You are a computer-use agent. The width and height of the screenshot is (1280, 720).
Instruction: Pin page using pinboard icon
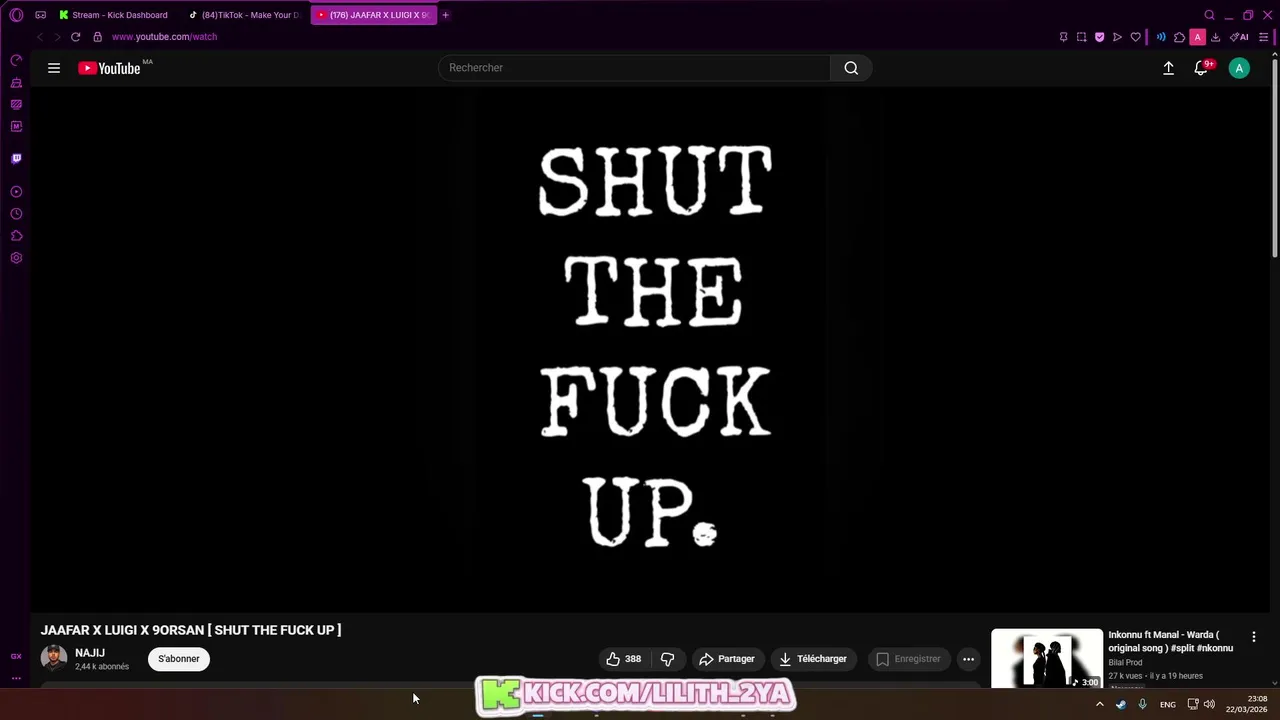pyautogui.click(x=1063, y=37)
